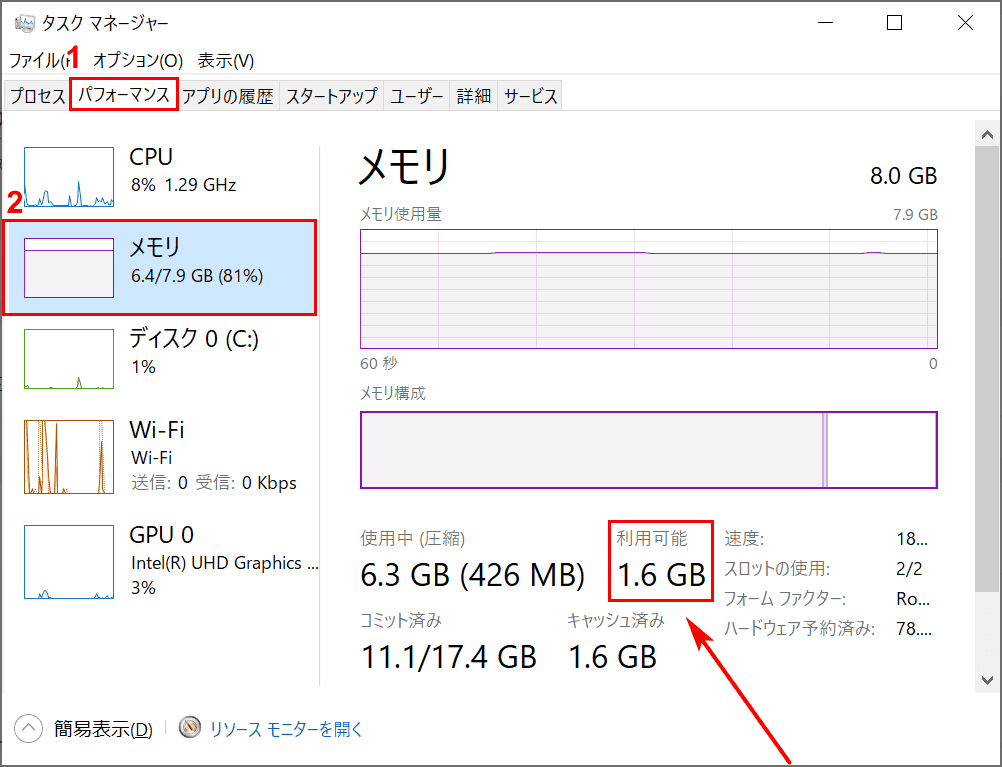
Task: Open the GPU 0 graph item
Action: pos(160,561)
